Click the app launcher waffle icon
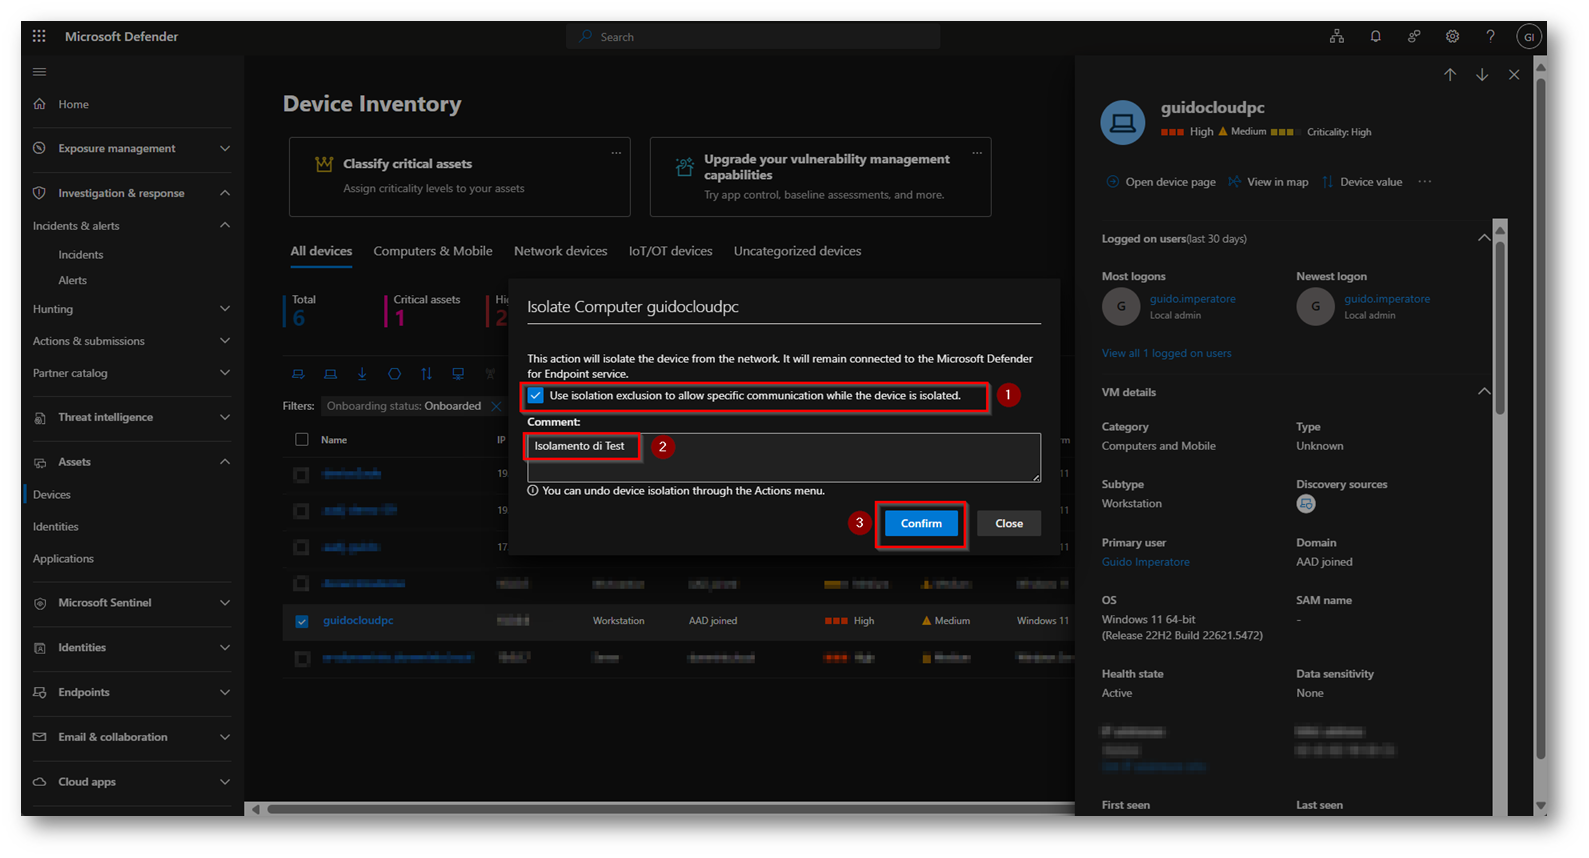Viewport: 1589px width, 858px height. 39,36
